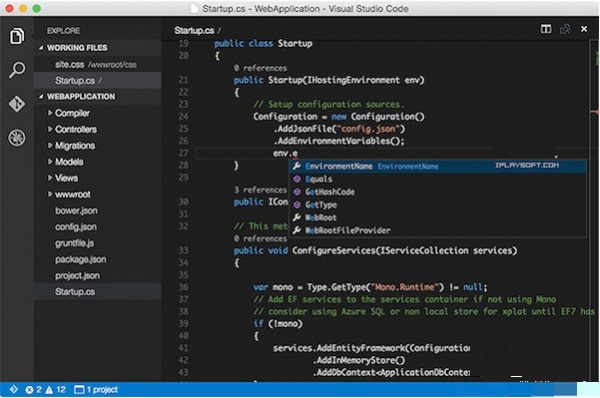This screenshot has height=398, width=600.
Task: Open the Debug view icon
Action: click(17, 138)
